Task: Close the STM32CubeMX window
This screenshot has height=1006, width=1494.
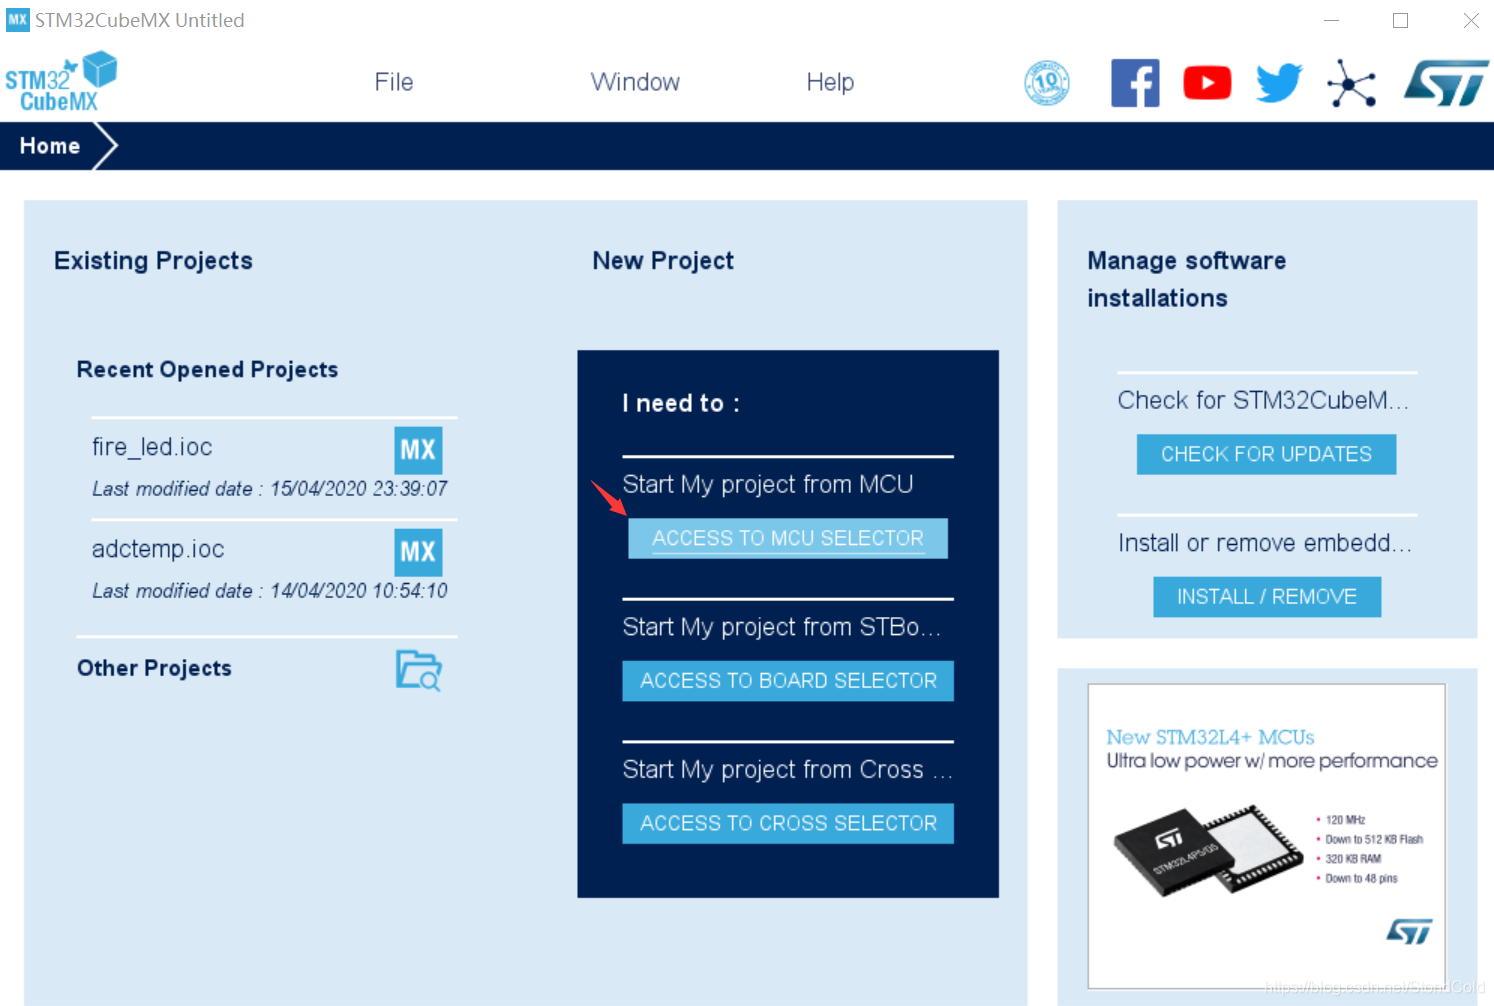Action: (1470, 20)
